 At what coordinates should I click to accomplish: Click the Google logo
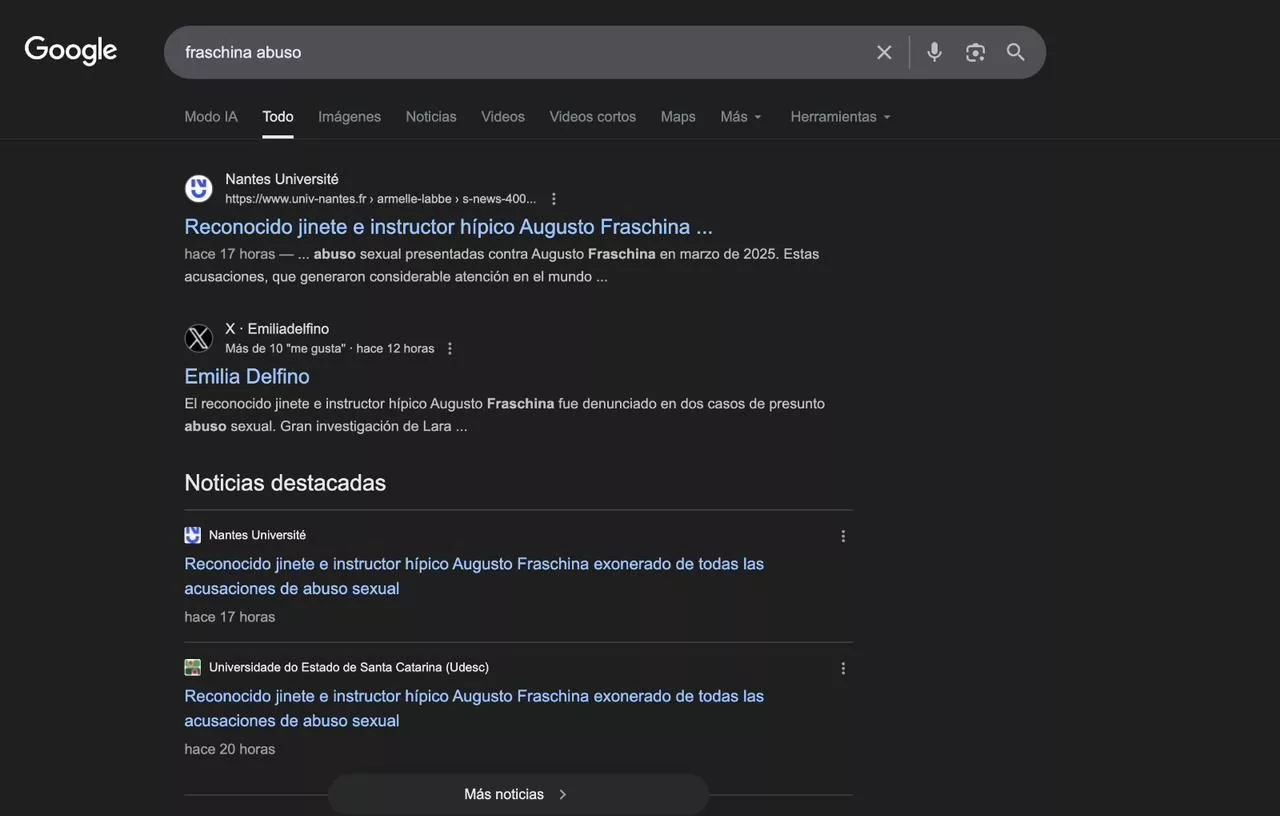pos(69,49)
